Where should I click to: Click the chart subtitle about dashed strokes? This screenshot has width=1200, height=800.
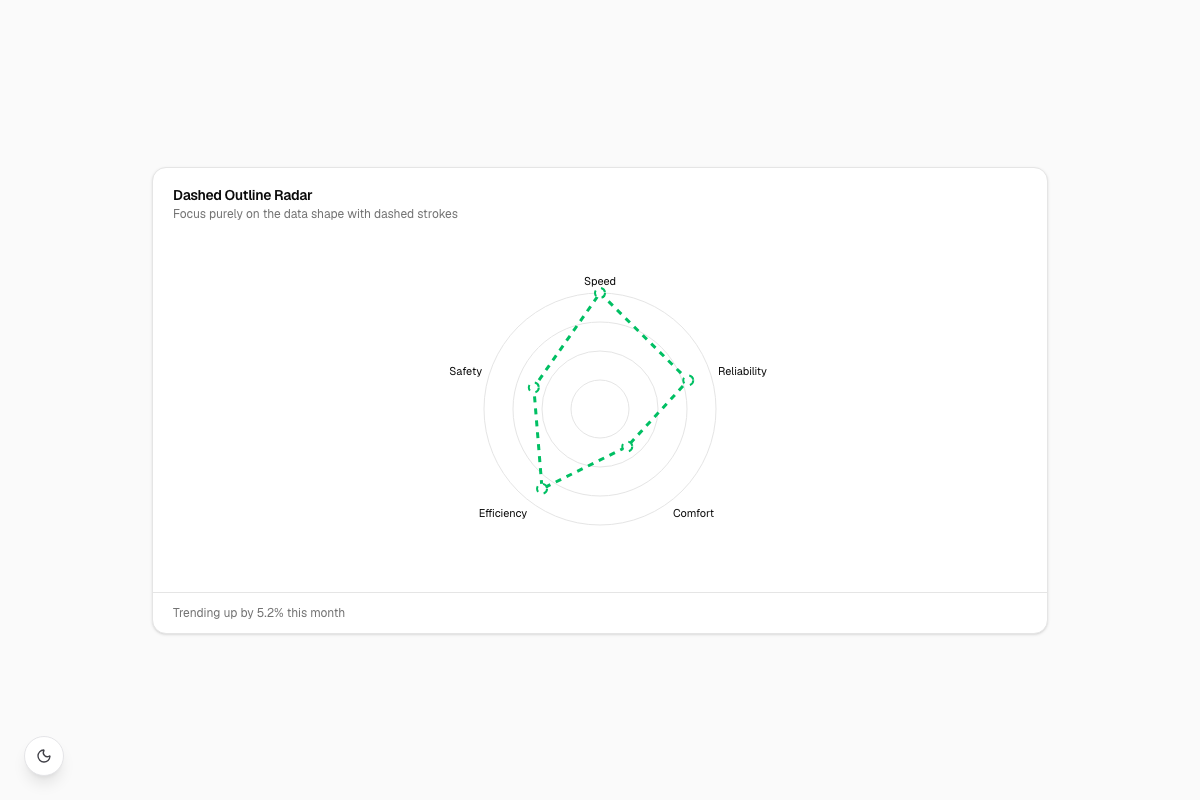point(315,214)
